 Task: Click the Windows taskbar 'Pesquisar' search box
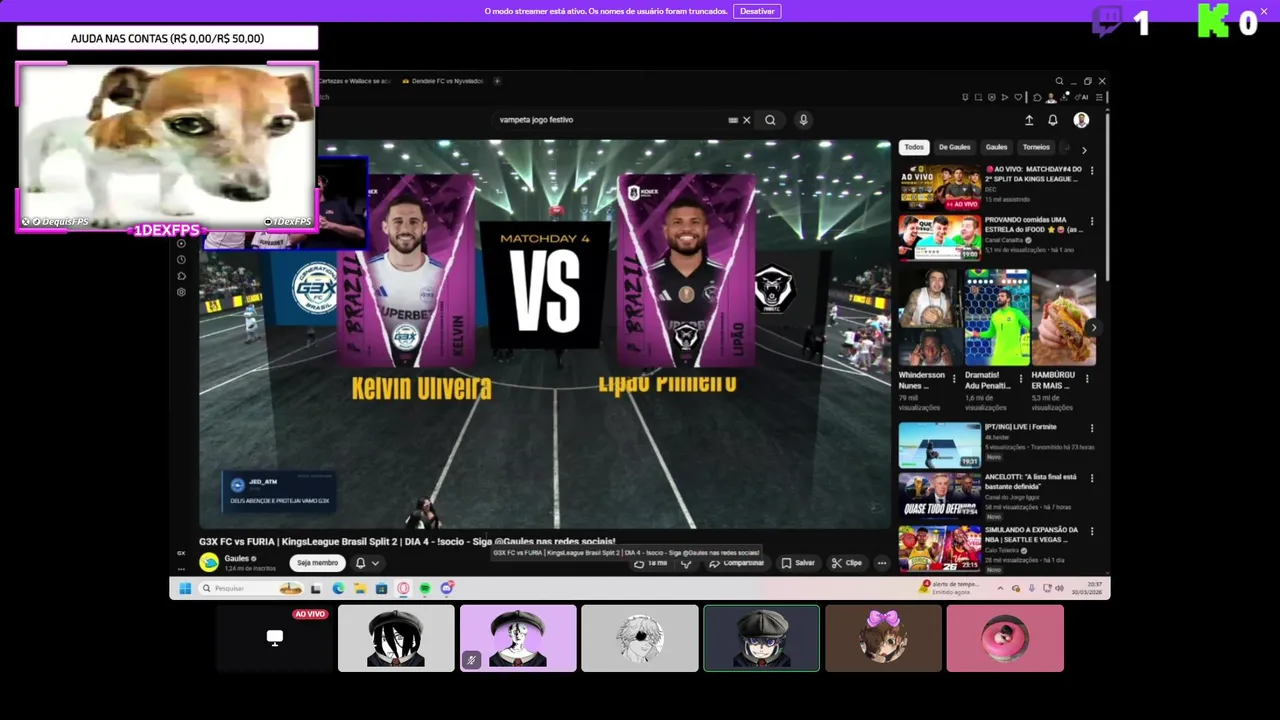pos(250,589)
